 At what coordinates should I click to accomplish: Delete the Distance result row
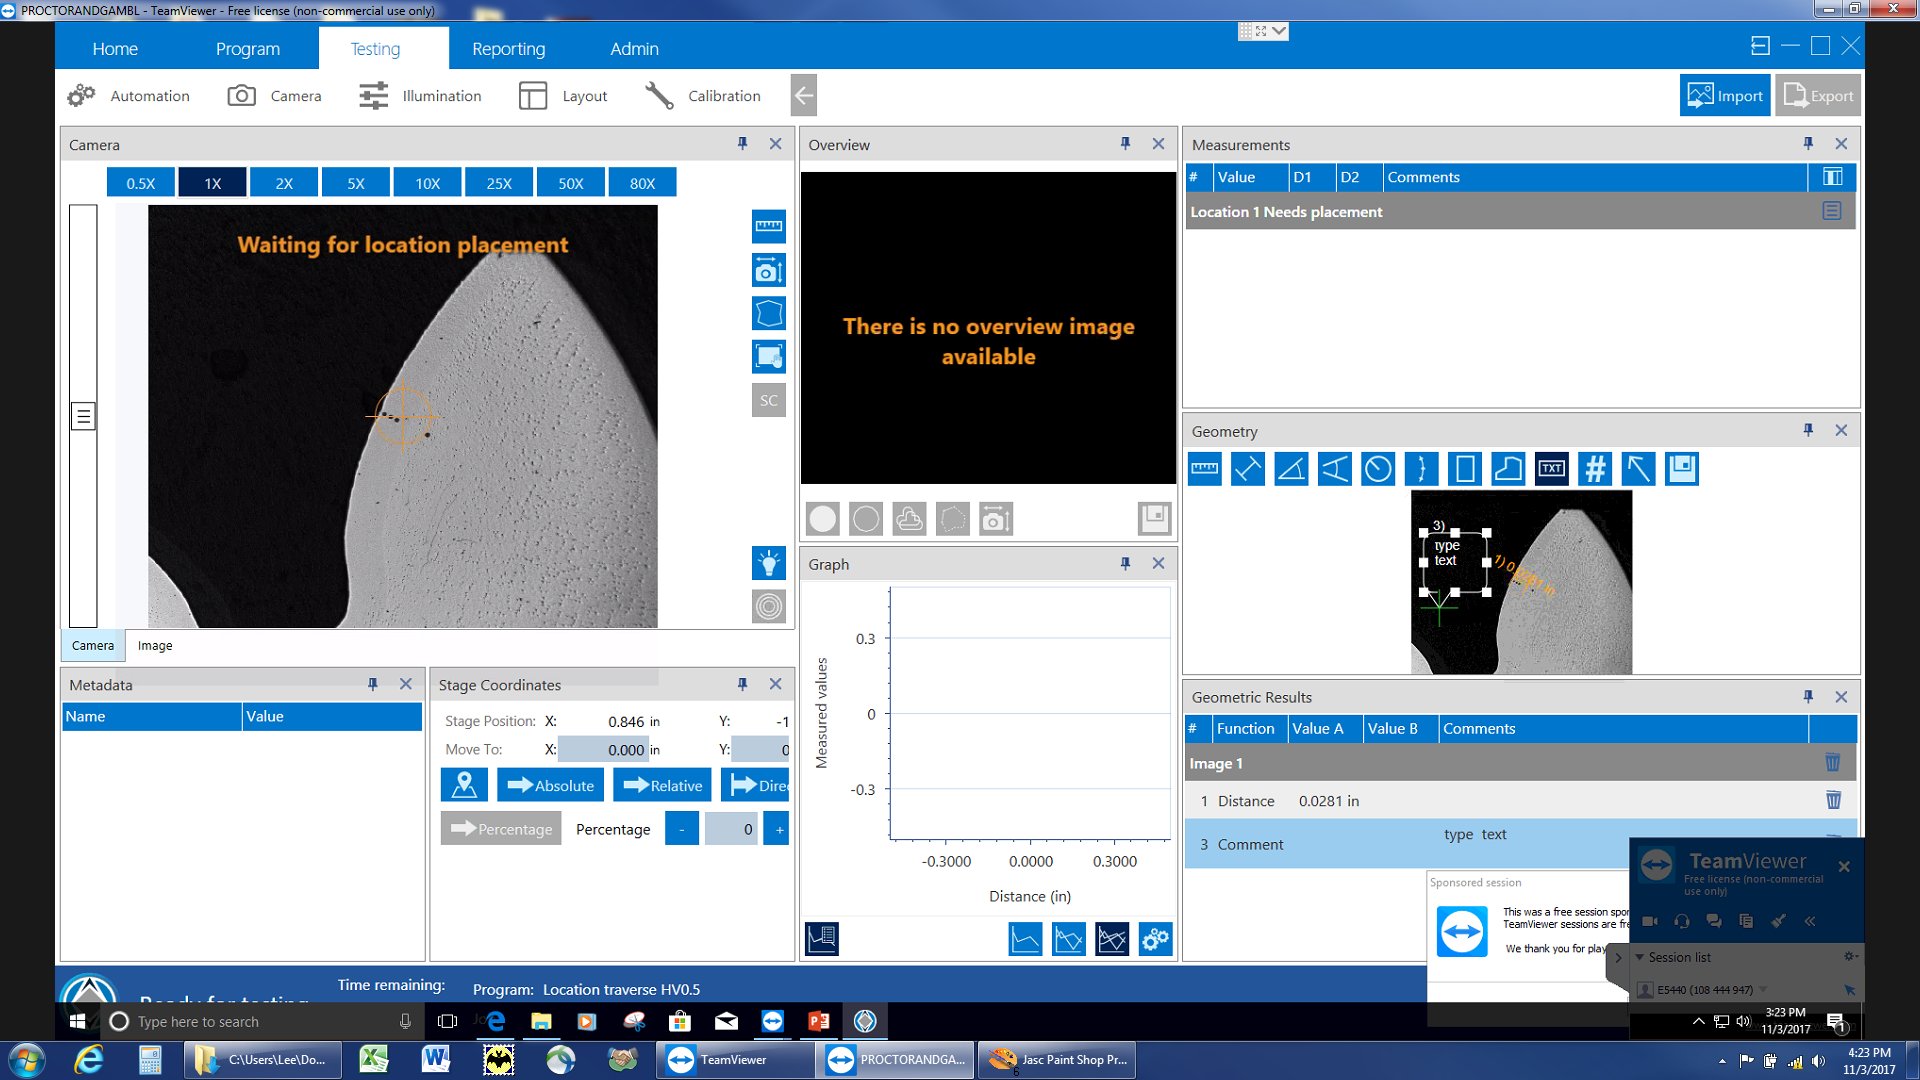1834,800
